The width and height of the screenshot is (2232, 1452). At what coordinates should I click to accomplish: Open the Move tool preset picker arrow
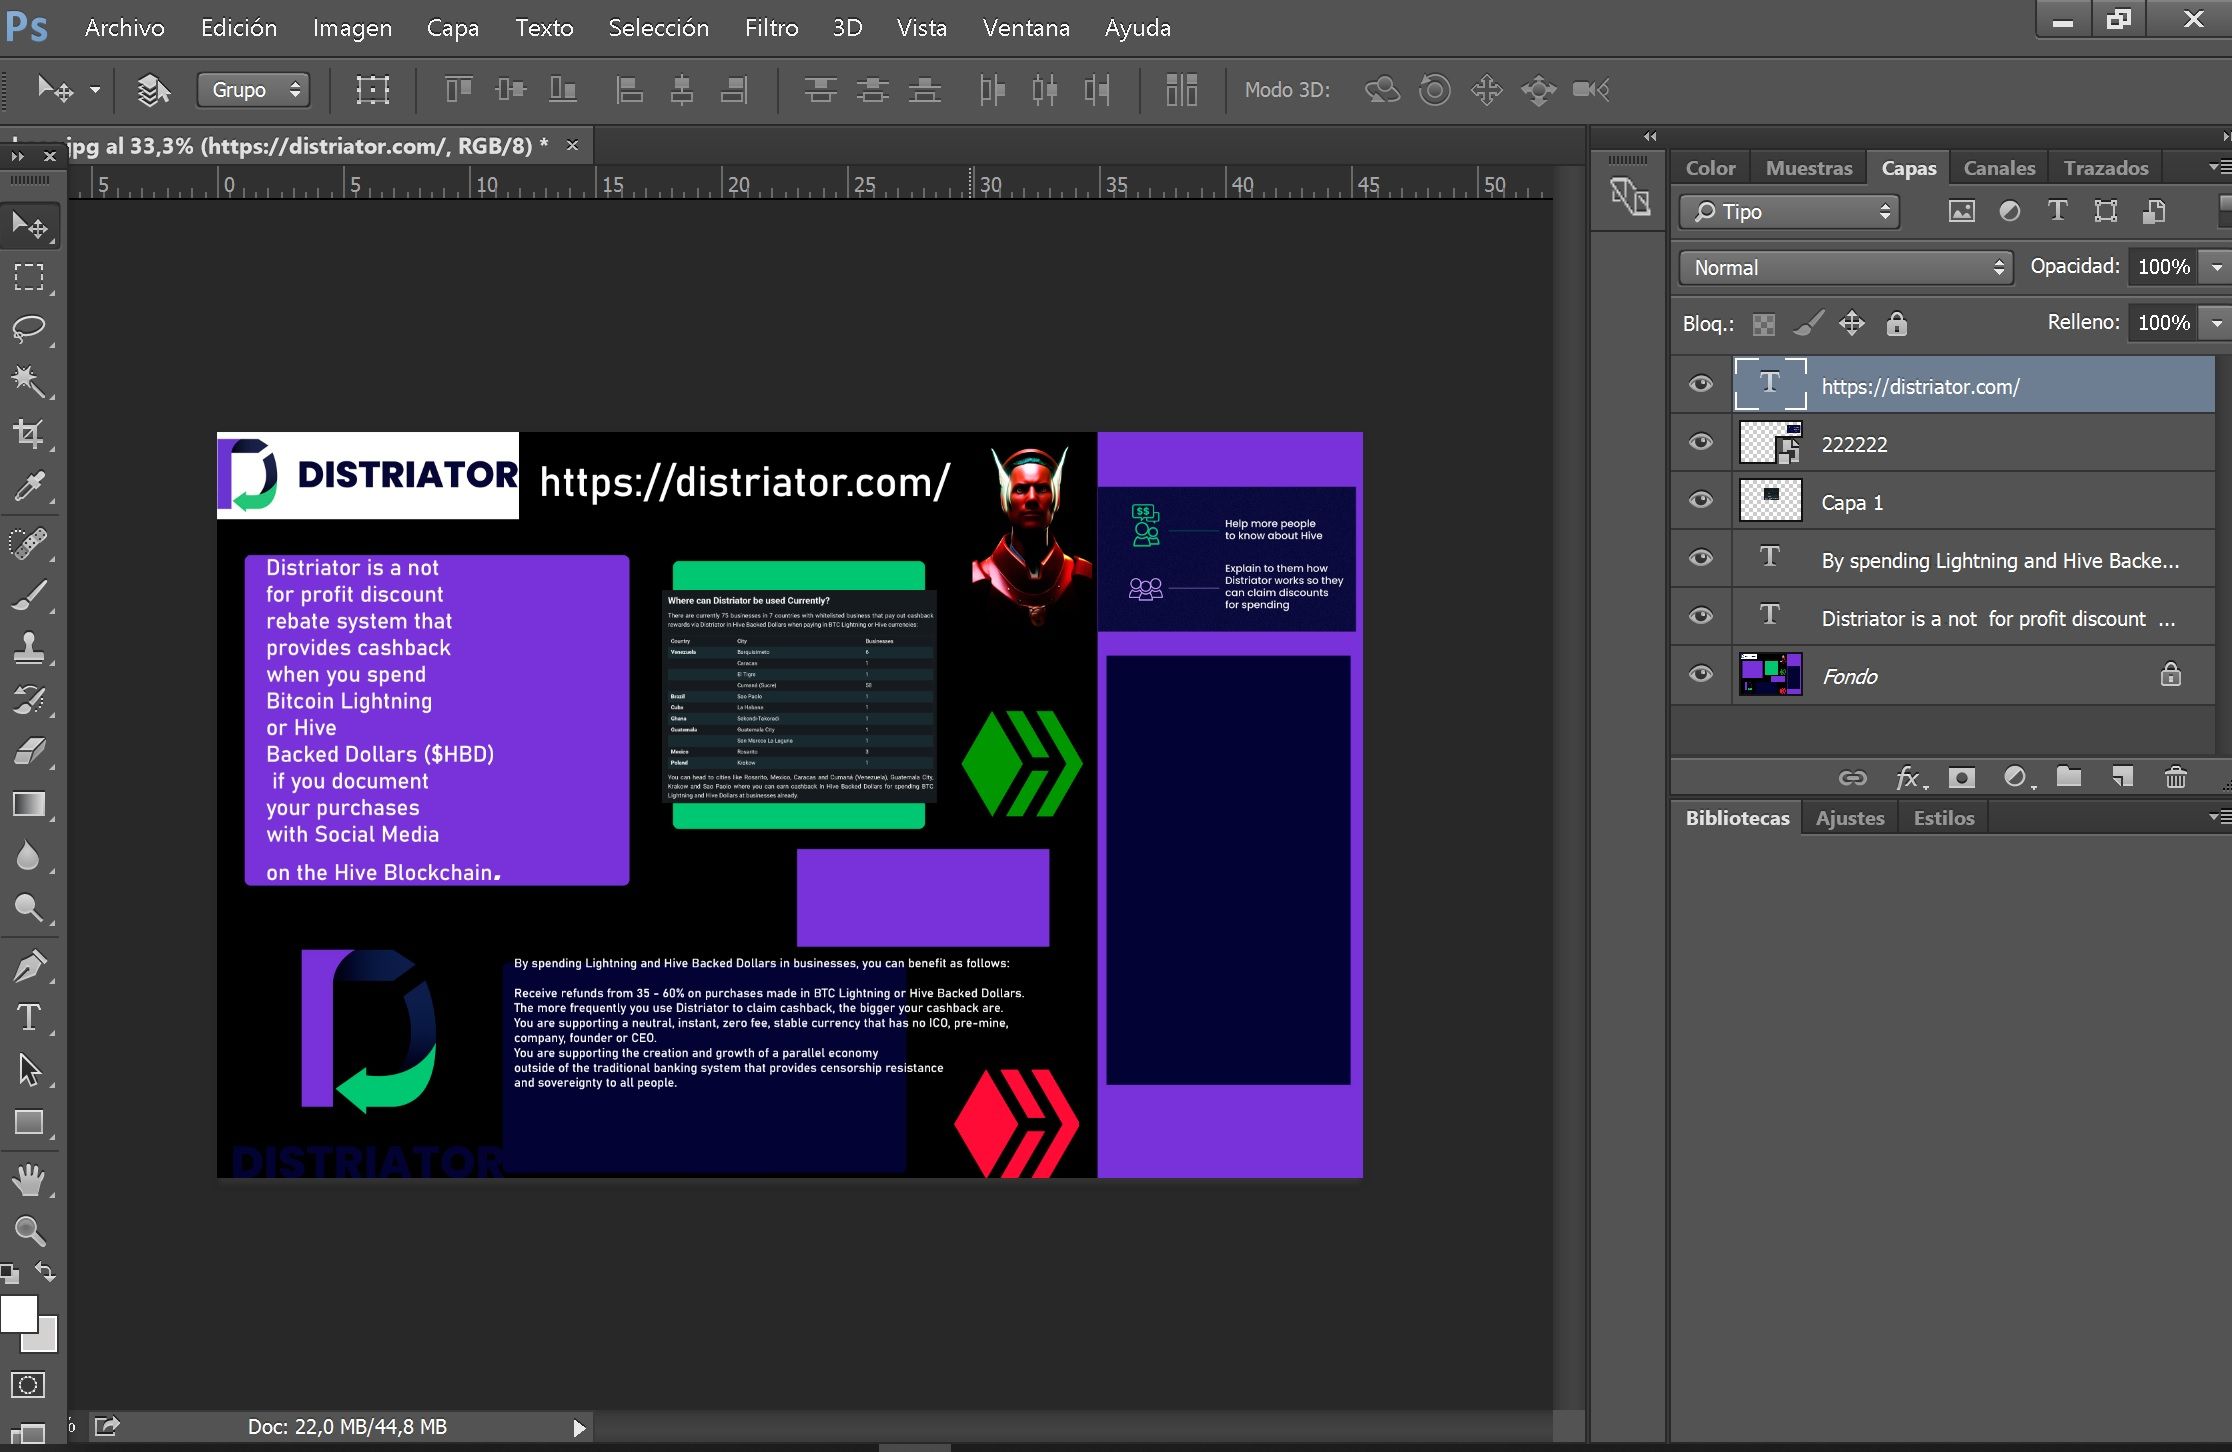[x=95, y=90]
